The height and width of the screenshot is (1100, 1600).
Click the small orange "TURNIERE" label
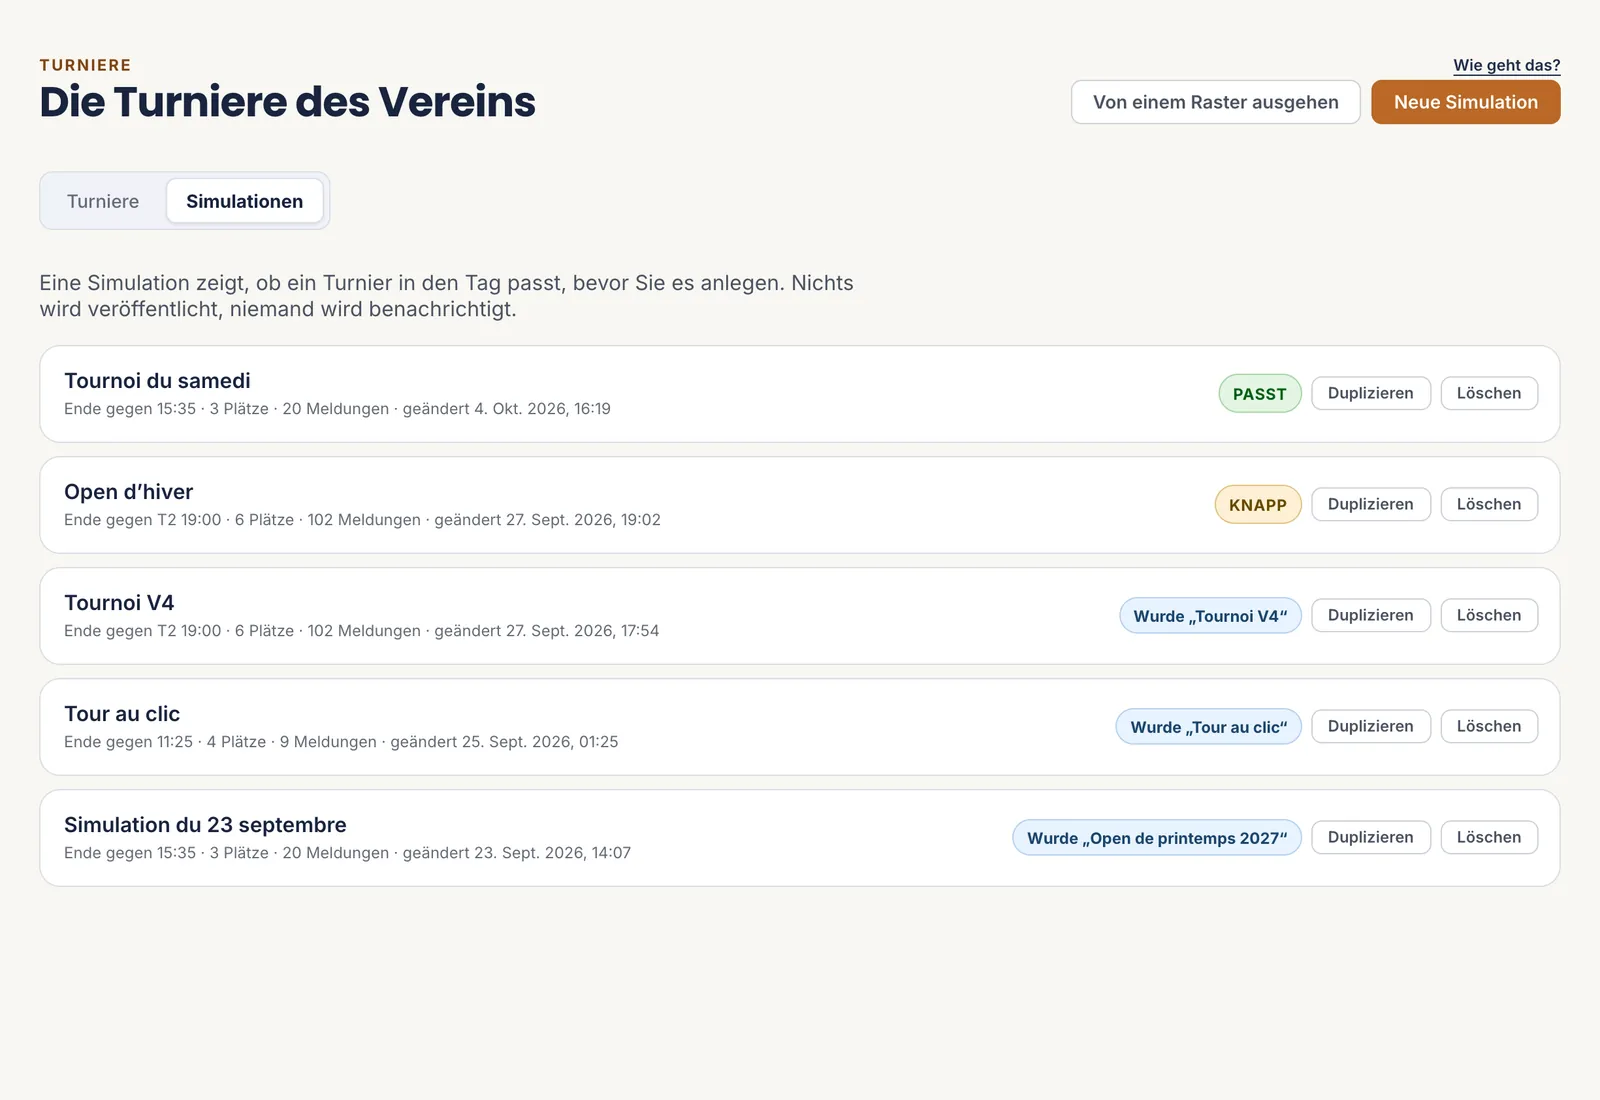pyautogui.click(x=85, y=65)
